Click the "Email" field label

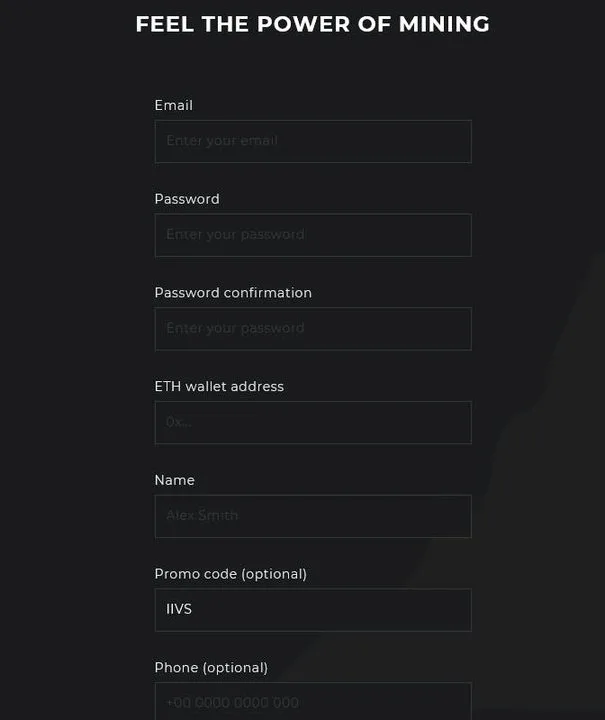click(x=174, y=105)
